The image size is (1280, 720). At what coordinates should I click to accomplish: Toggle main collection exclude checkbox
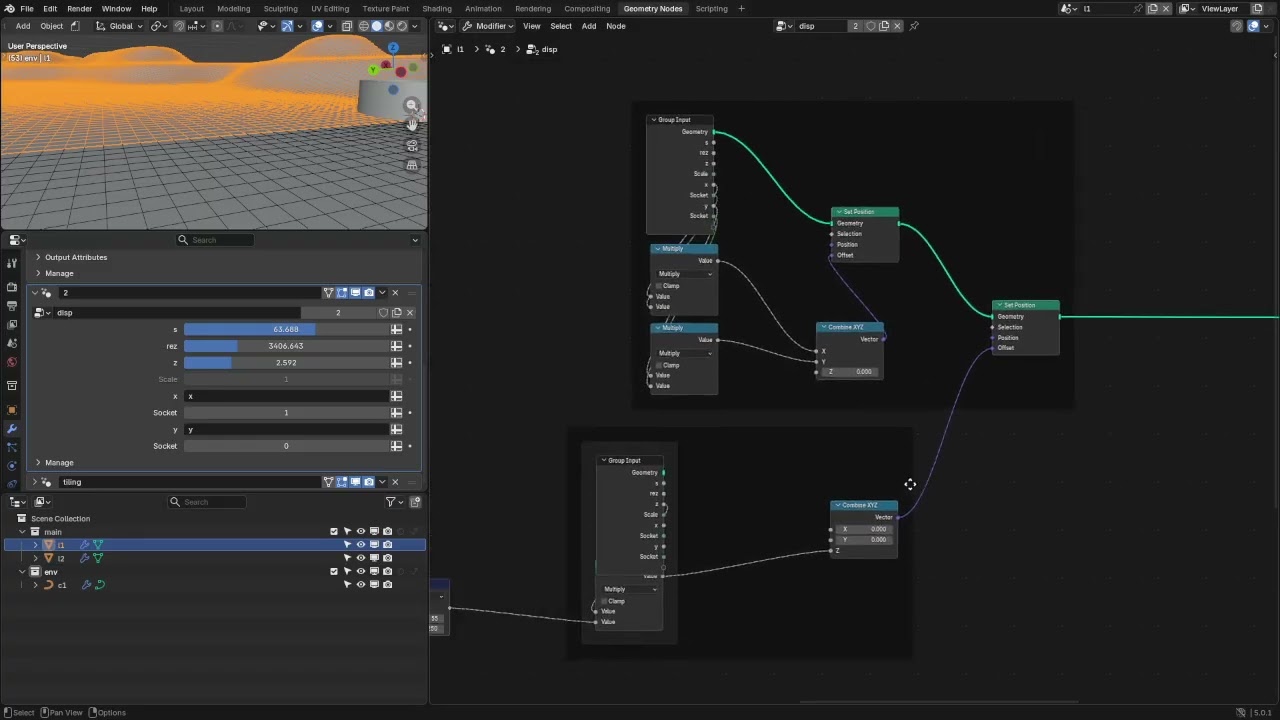[x=334, y=532]
